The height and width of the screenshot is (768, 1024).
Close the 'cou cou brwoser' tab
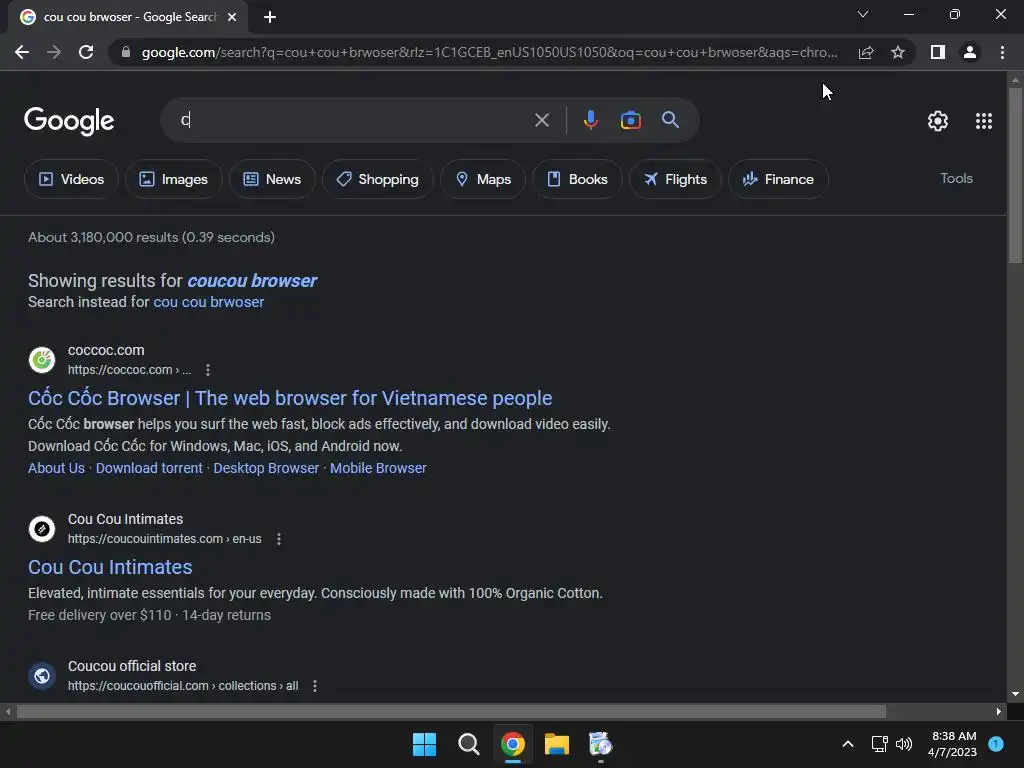232,17
